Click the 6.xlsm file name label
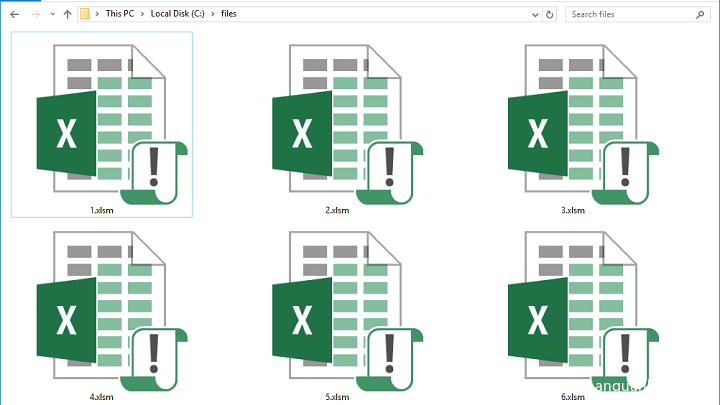The image size is (720, 405). [573, 397]
